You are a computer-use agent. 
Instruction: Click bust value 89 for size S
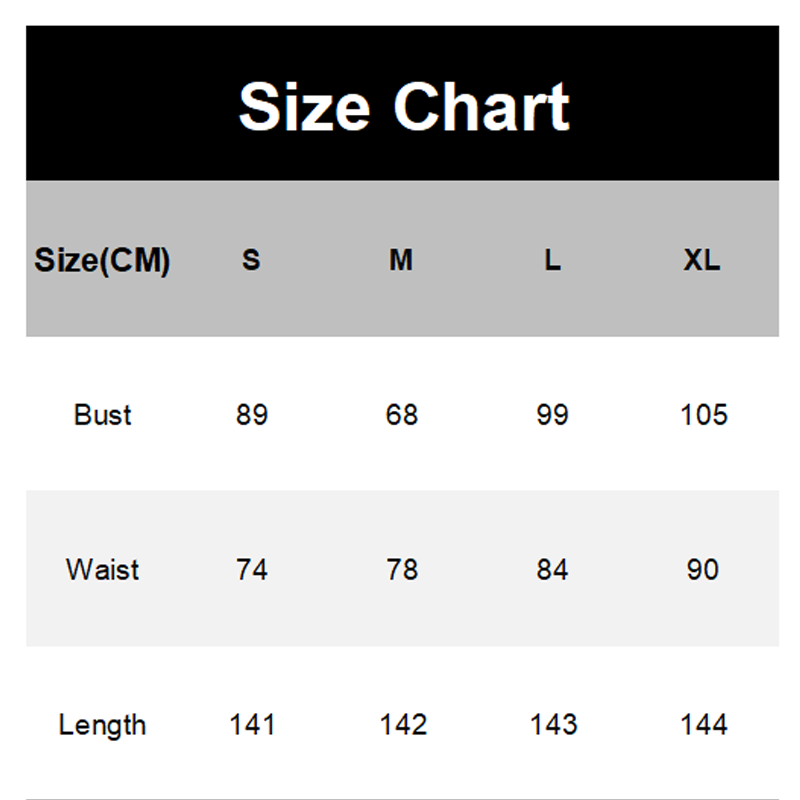(252, 415)
